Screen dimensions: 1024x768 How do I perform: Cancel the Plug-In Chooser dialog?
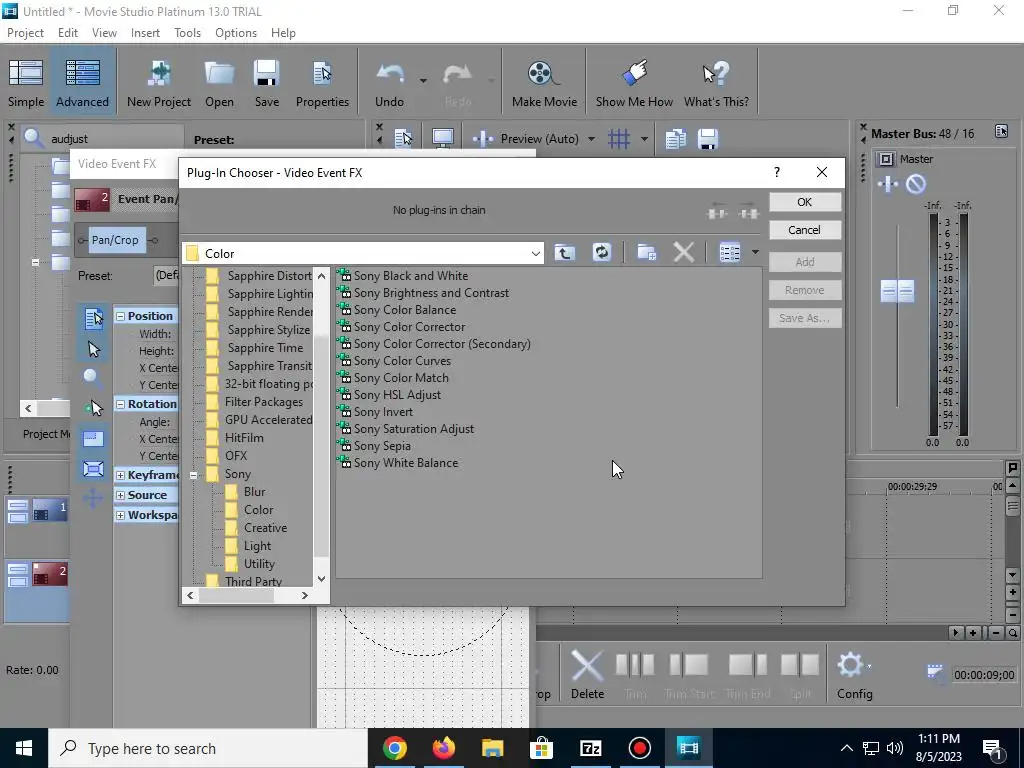(x=805, y=230)
